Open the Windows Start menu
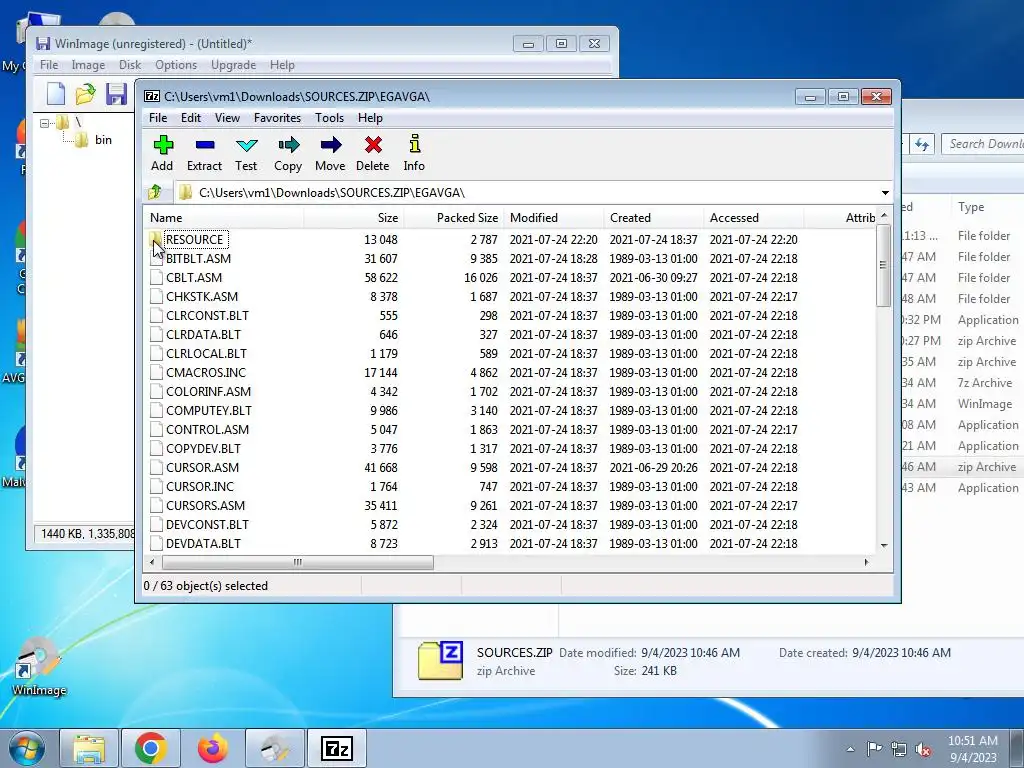The image size is (1024, 768). point(27,748)
